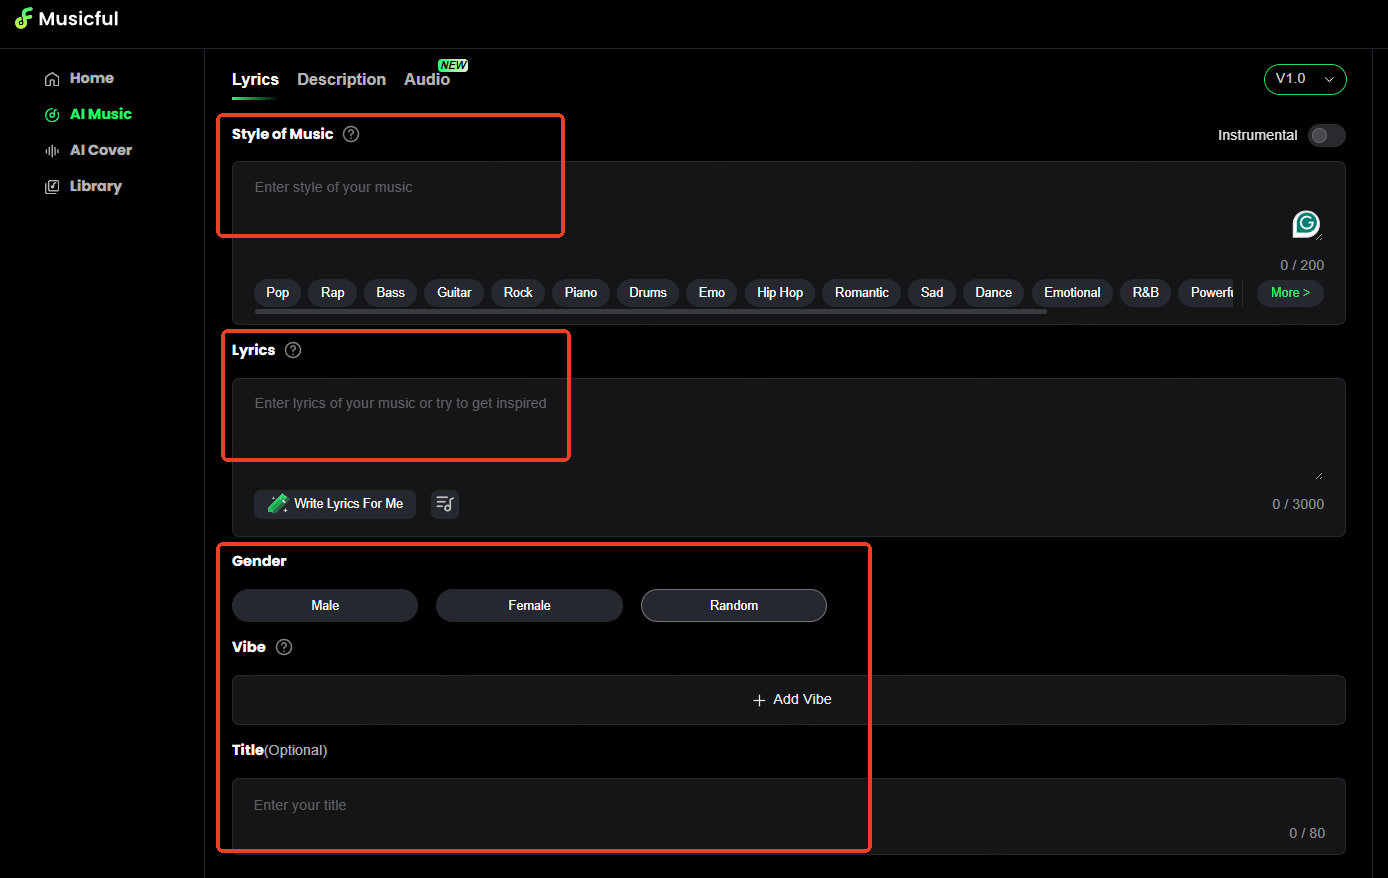Click the lyrics structure icon button
Image resolution: width=1388 pixels, height=878 pixels.
[x=445, y=504]
